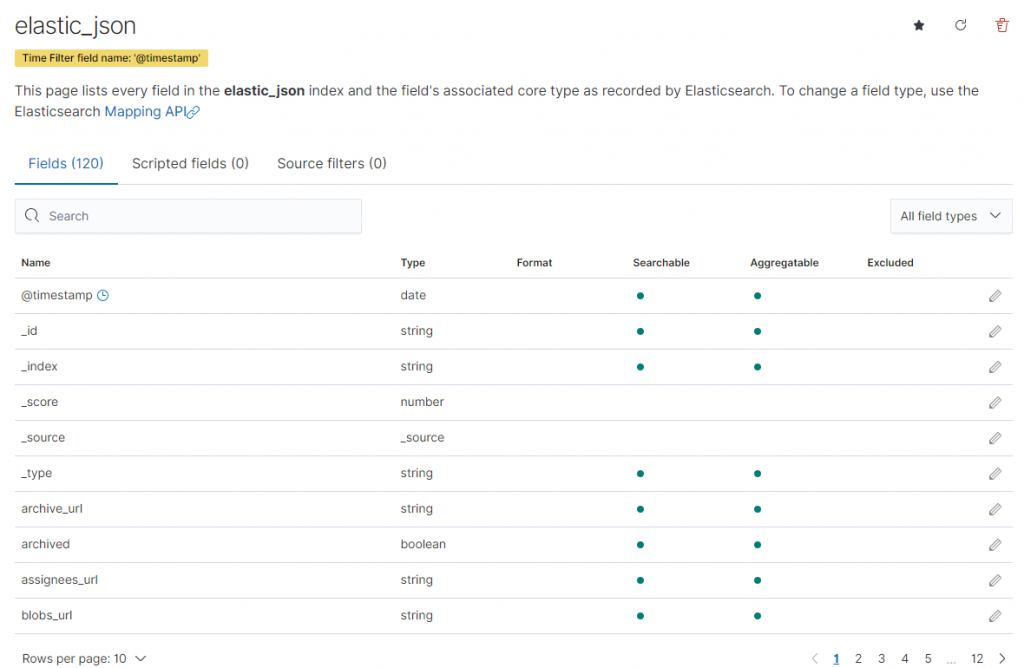Delete index pattern trash icon

click(1002, 25)
